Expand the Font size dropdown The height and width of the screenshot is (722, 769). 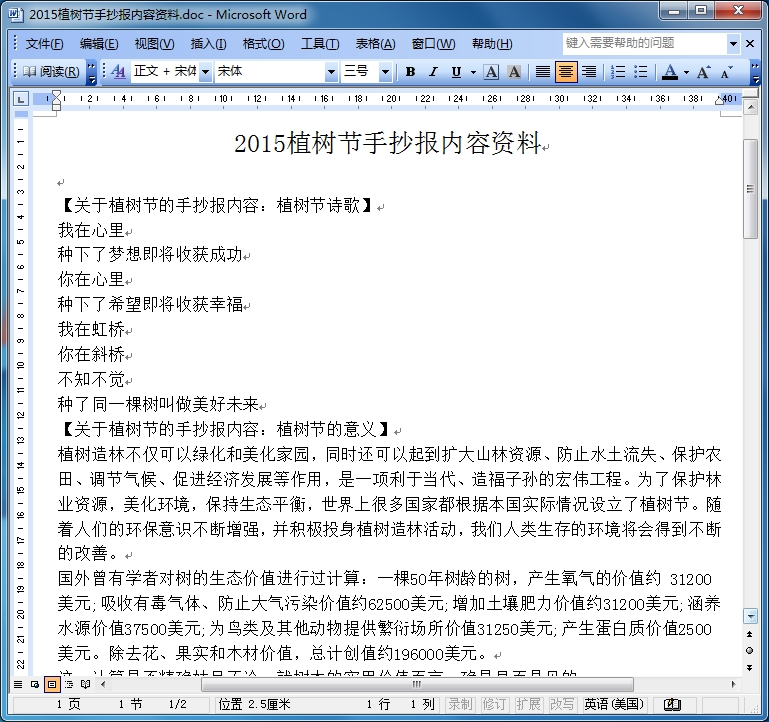[x=385, y=72]
